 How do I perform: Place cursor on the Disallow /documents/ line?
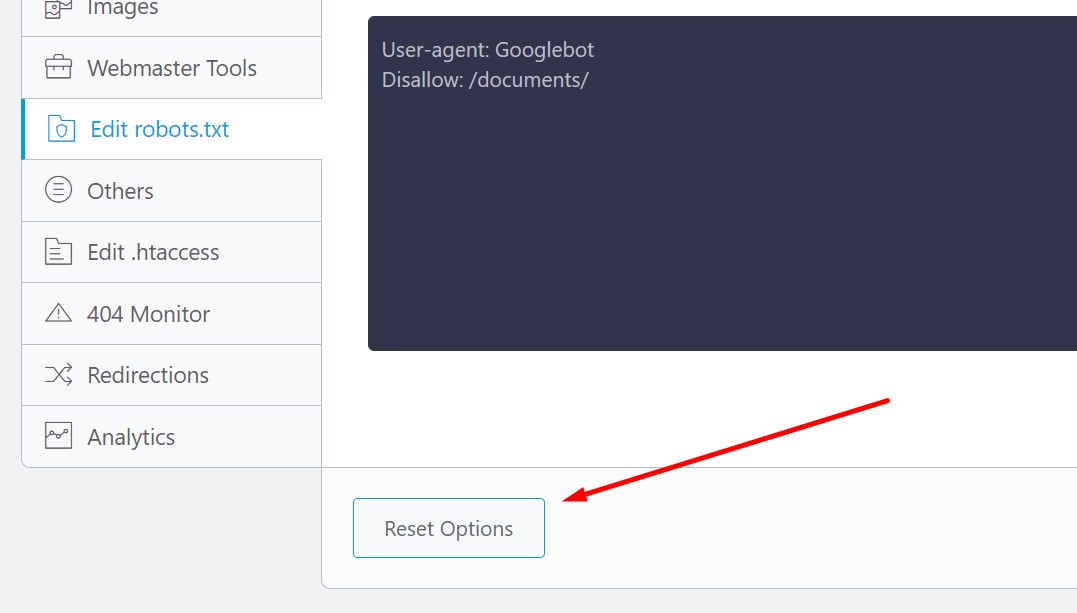[x=487, y=80]
